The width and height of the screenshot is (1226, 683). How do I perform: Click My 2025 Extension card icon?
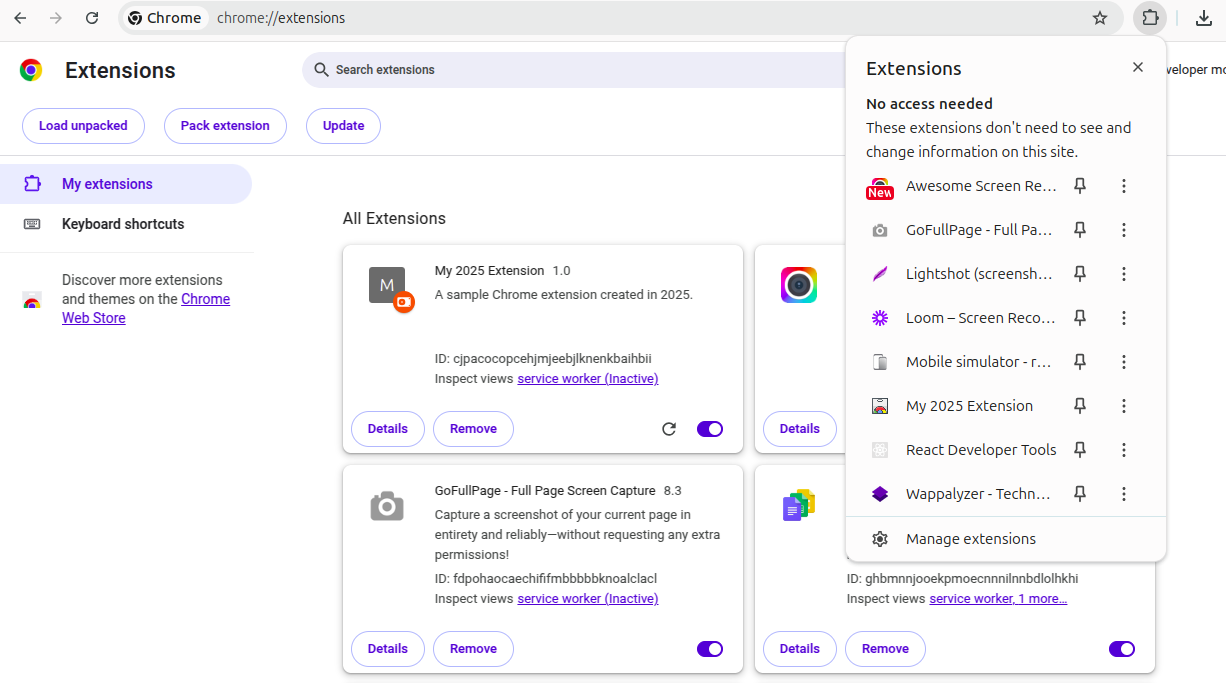[388, 287]
